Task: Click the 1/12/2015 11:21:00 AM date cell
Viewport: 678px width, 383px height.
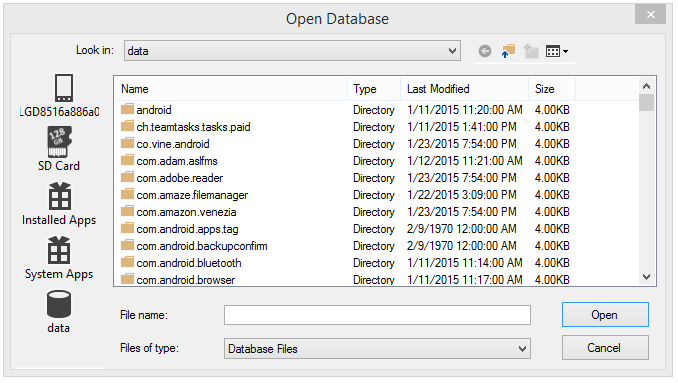Action: (464, 161)
